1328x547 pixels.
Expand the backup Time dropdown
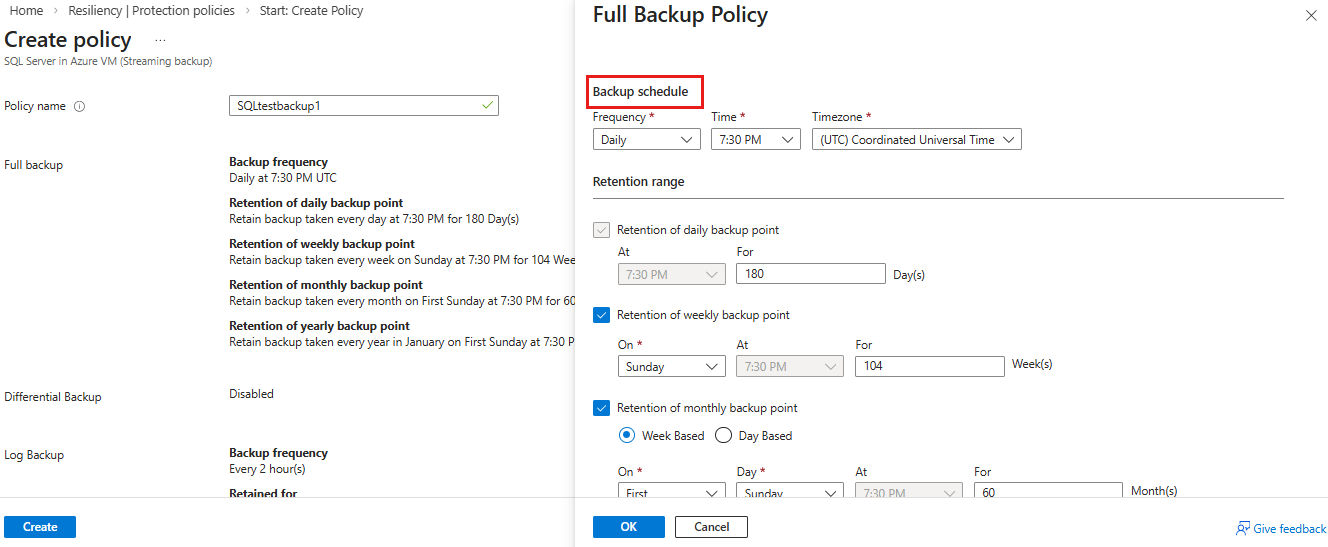(x=755, y=140)
